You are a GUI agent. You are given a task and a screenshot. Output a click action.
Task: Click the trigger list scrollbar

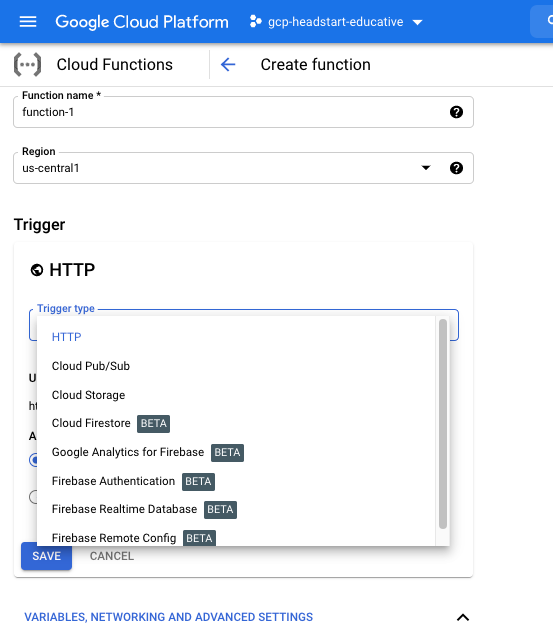point(443,424)
